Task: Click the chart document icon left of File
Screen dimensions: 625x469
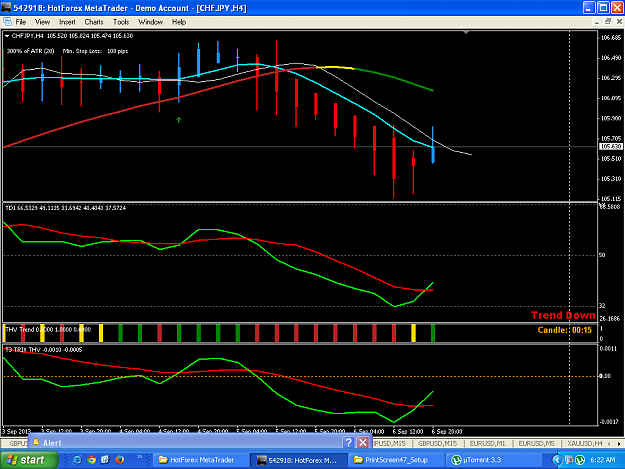Action: tap(7, 22)
